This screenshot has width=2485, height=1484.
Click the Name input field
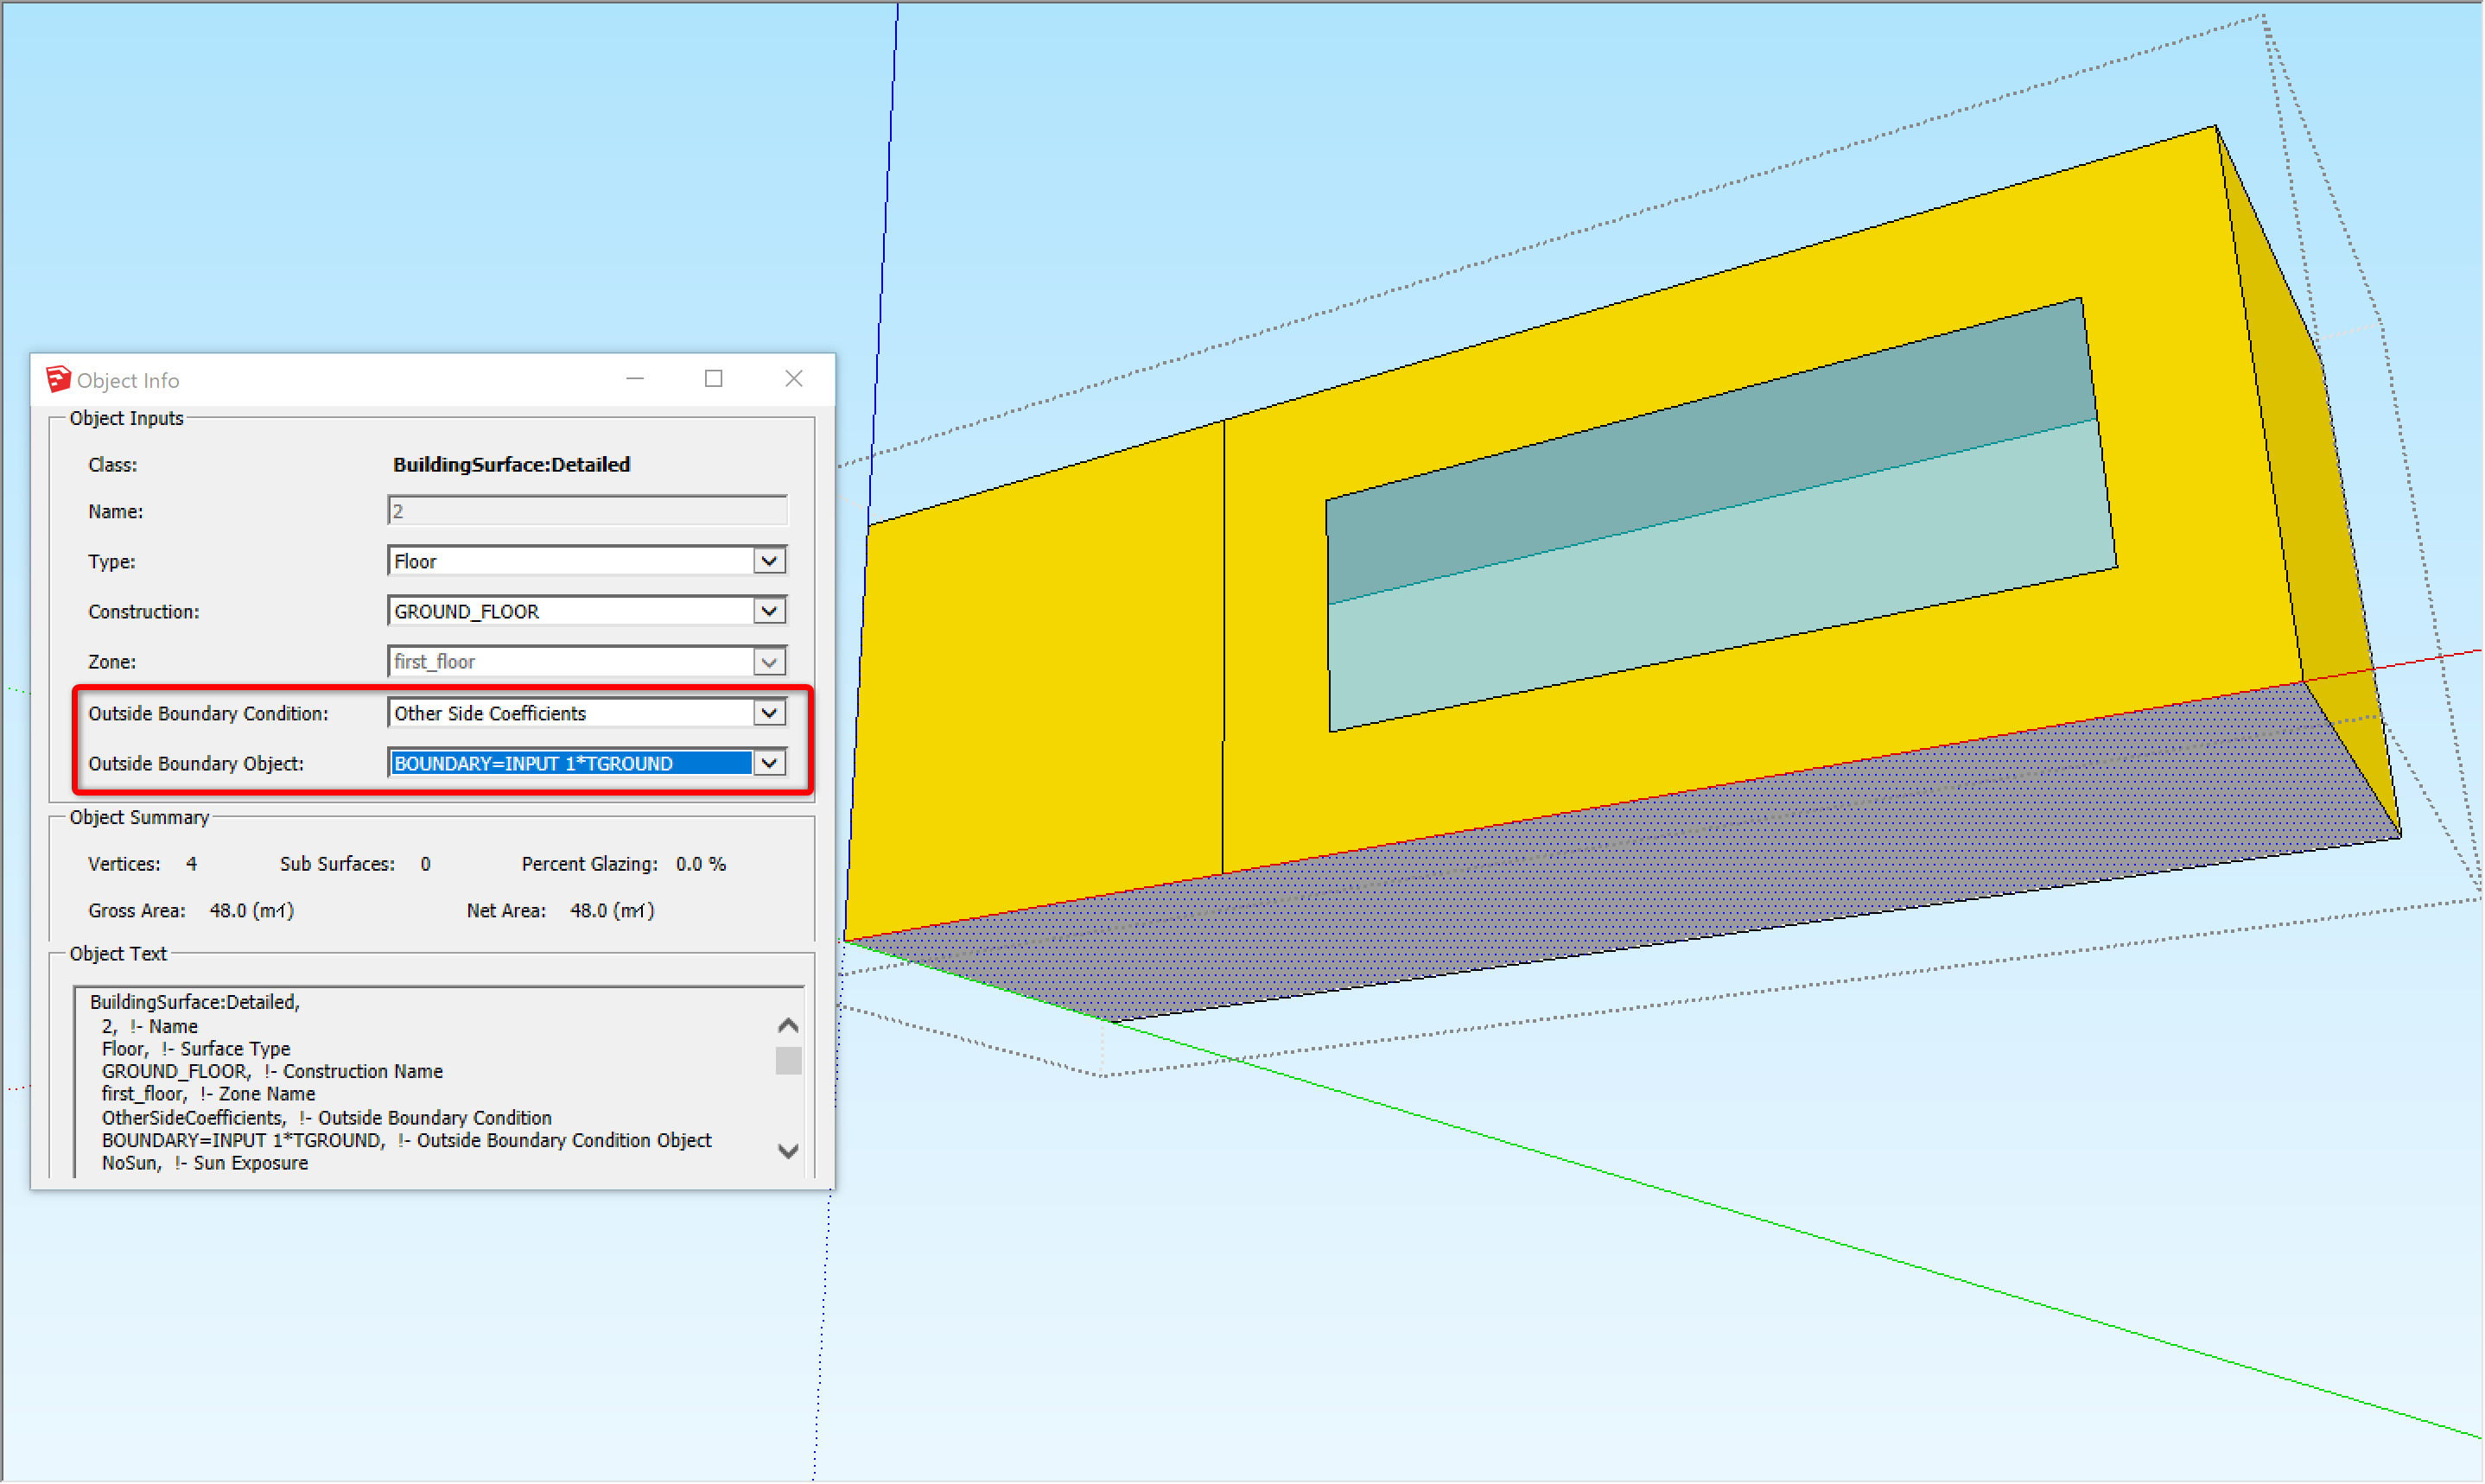tap(587, 512)
